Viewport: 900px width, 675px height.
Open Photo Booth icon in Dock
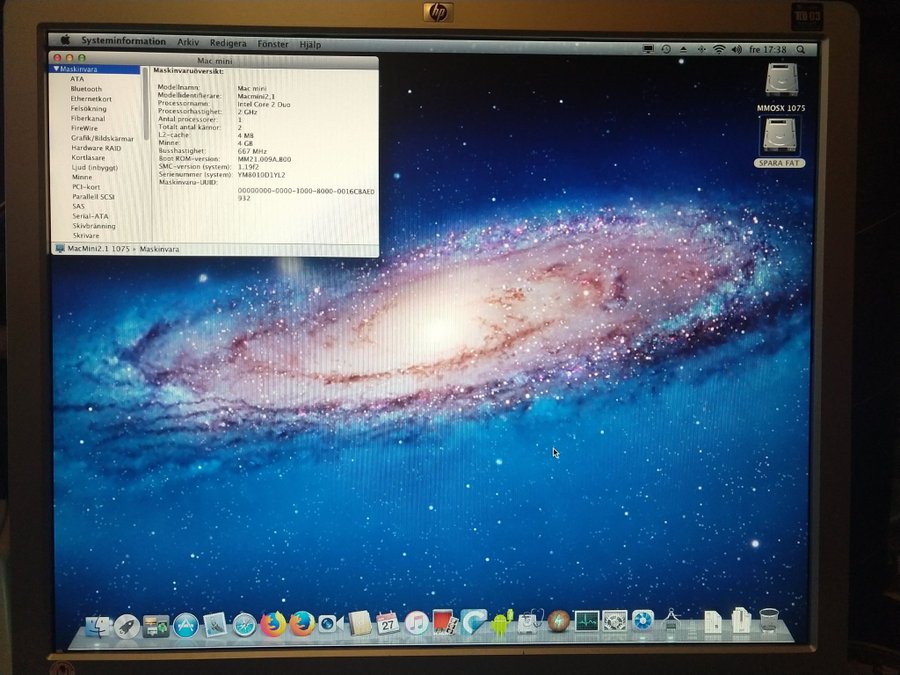coord(445,623)
